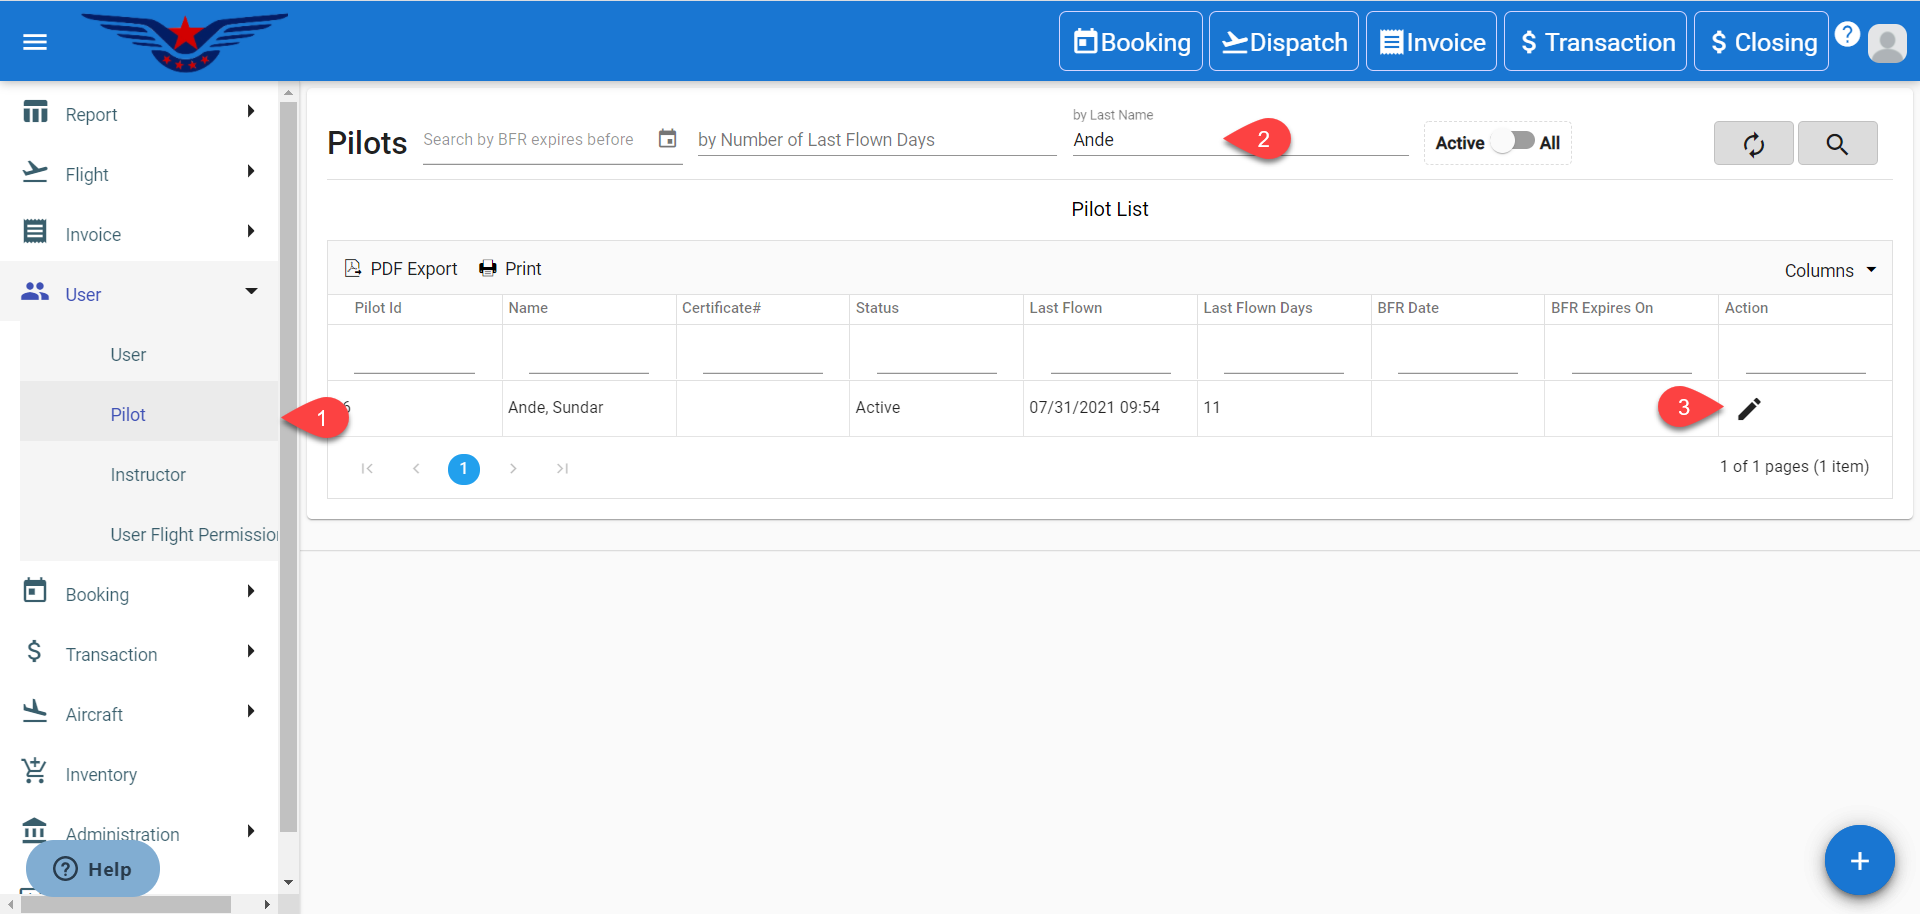Collapse the User sidebar section
This screenshot has height=914, width=1920.
[139, 294]
